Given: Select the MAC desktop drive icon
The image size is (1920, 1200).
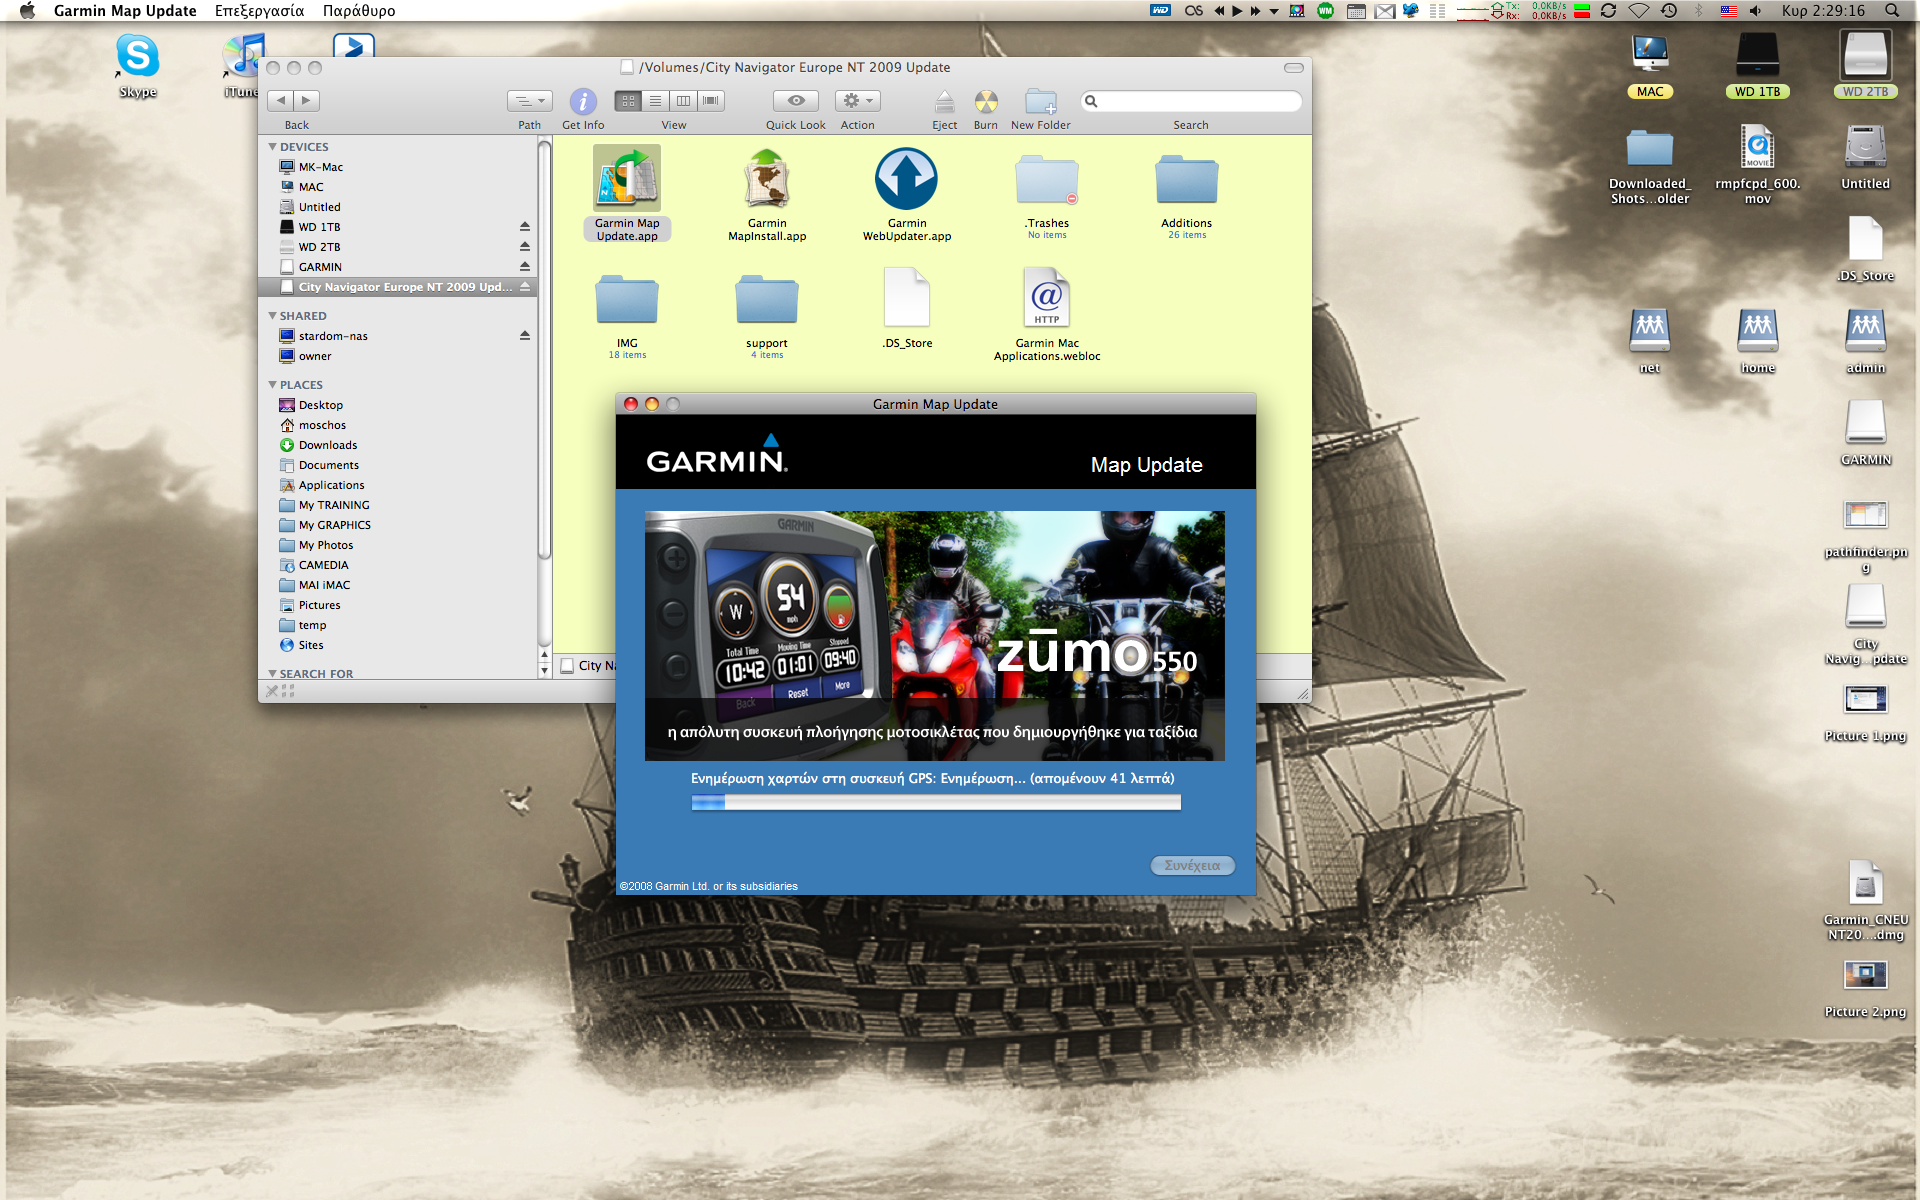Looking at the screenshot, I should [1650, 65].
